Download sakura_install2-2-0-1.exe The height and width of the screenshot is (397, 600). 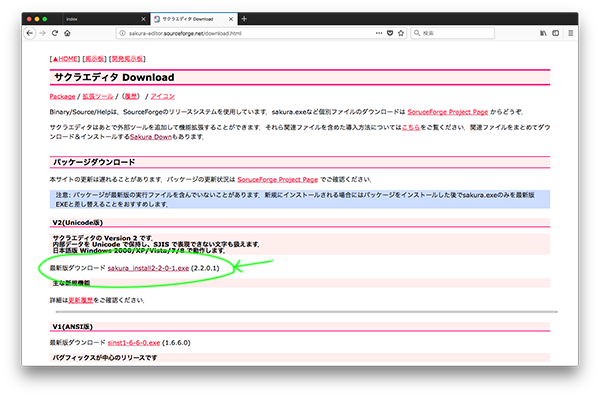[148, 268]
